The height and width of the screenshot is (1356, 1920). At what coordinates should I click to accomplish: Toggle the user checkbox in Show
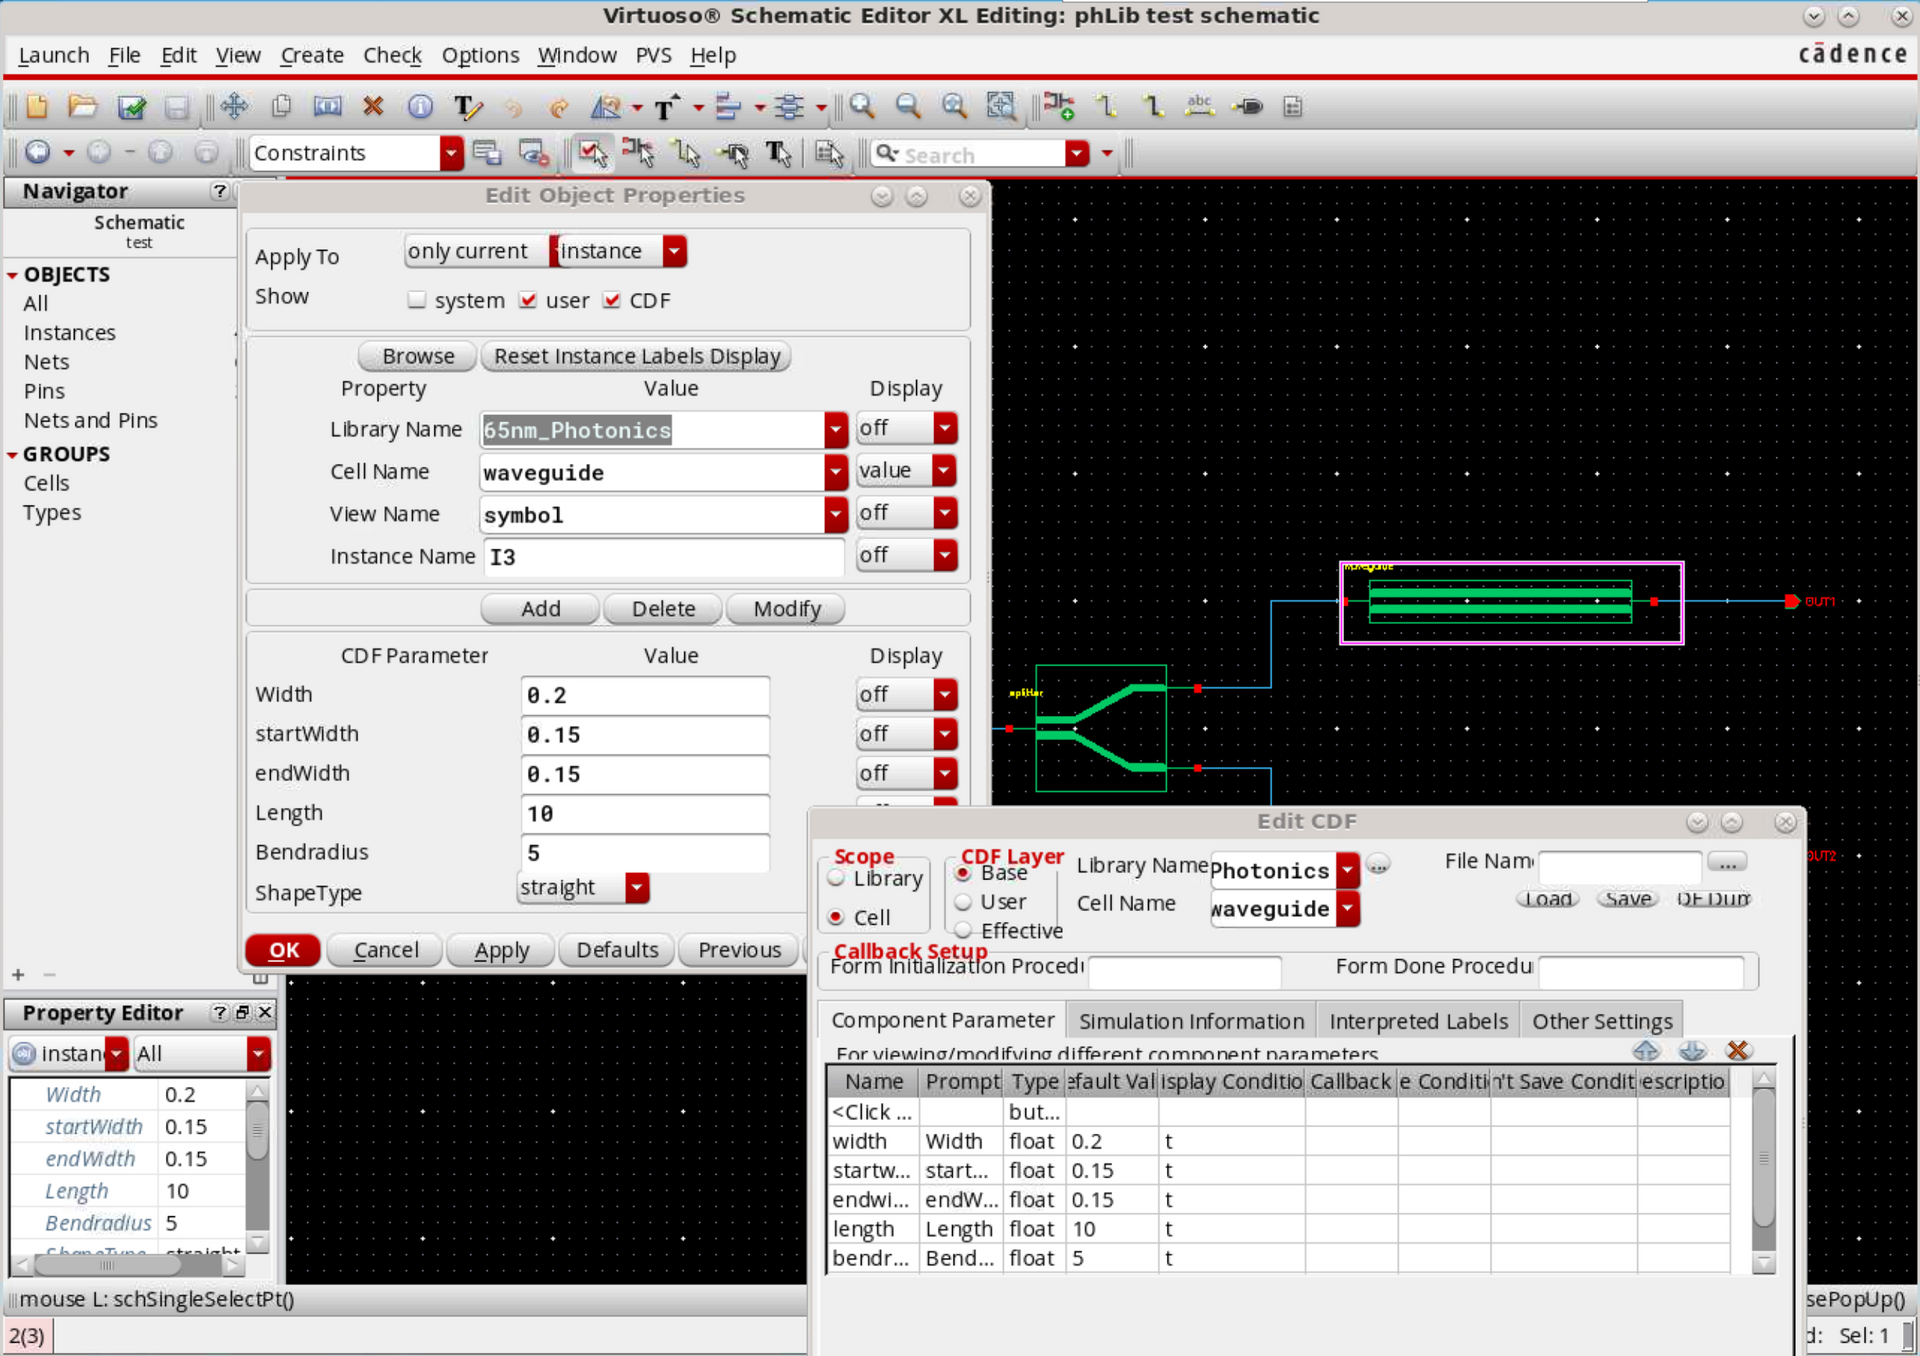pos(528,300)
